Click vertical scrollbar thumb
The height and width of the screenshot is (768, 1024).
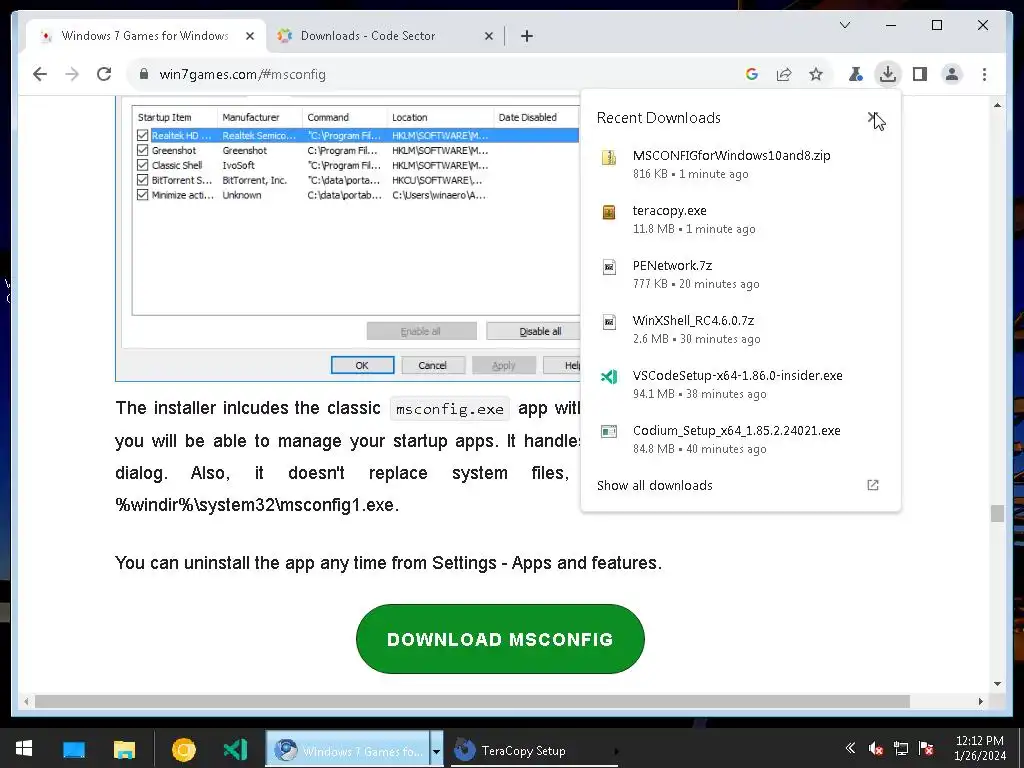tap(997, 513)
